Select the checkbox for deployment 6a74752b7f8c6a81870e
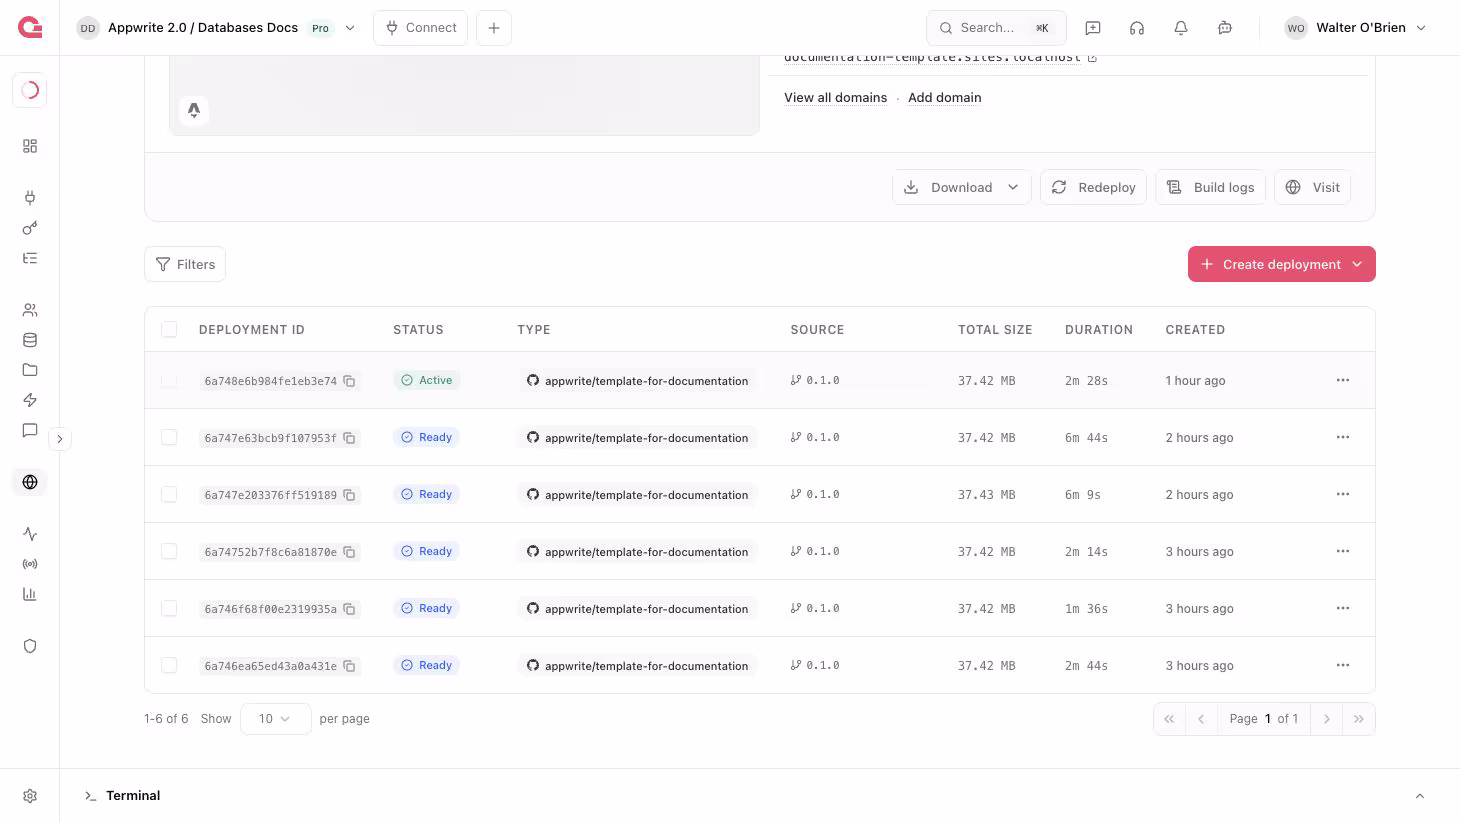This screenshot has width=1460, height=822. point(169,551)
